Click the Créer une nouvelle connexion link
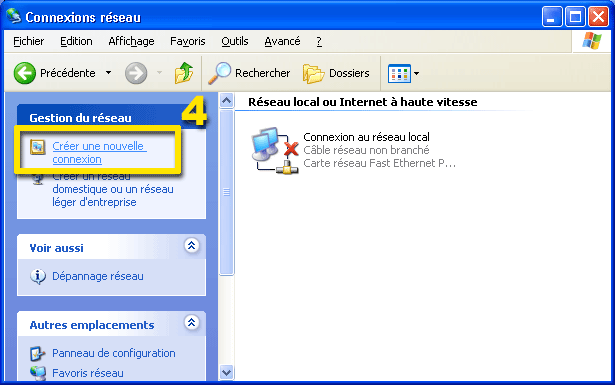The height and width of the screenshot is (385, 615). point(99,153)
